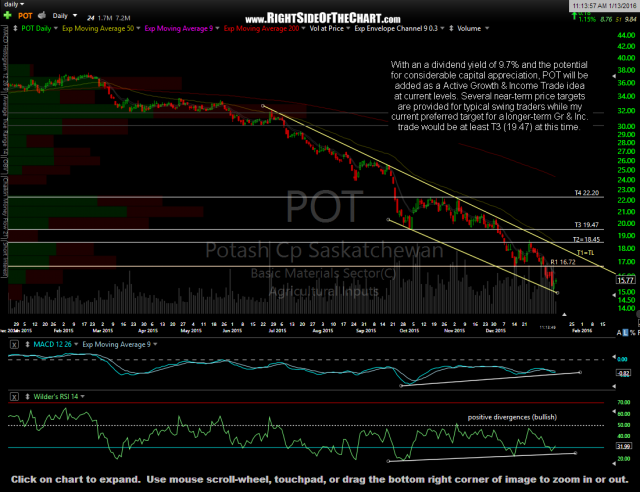Image resolution: width=640 pixels, height=492 pixels.
Task: Select the 'A' arithmetic scale toggle
Action: pos(619,333)
